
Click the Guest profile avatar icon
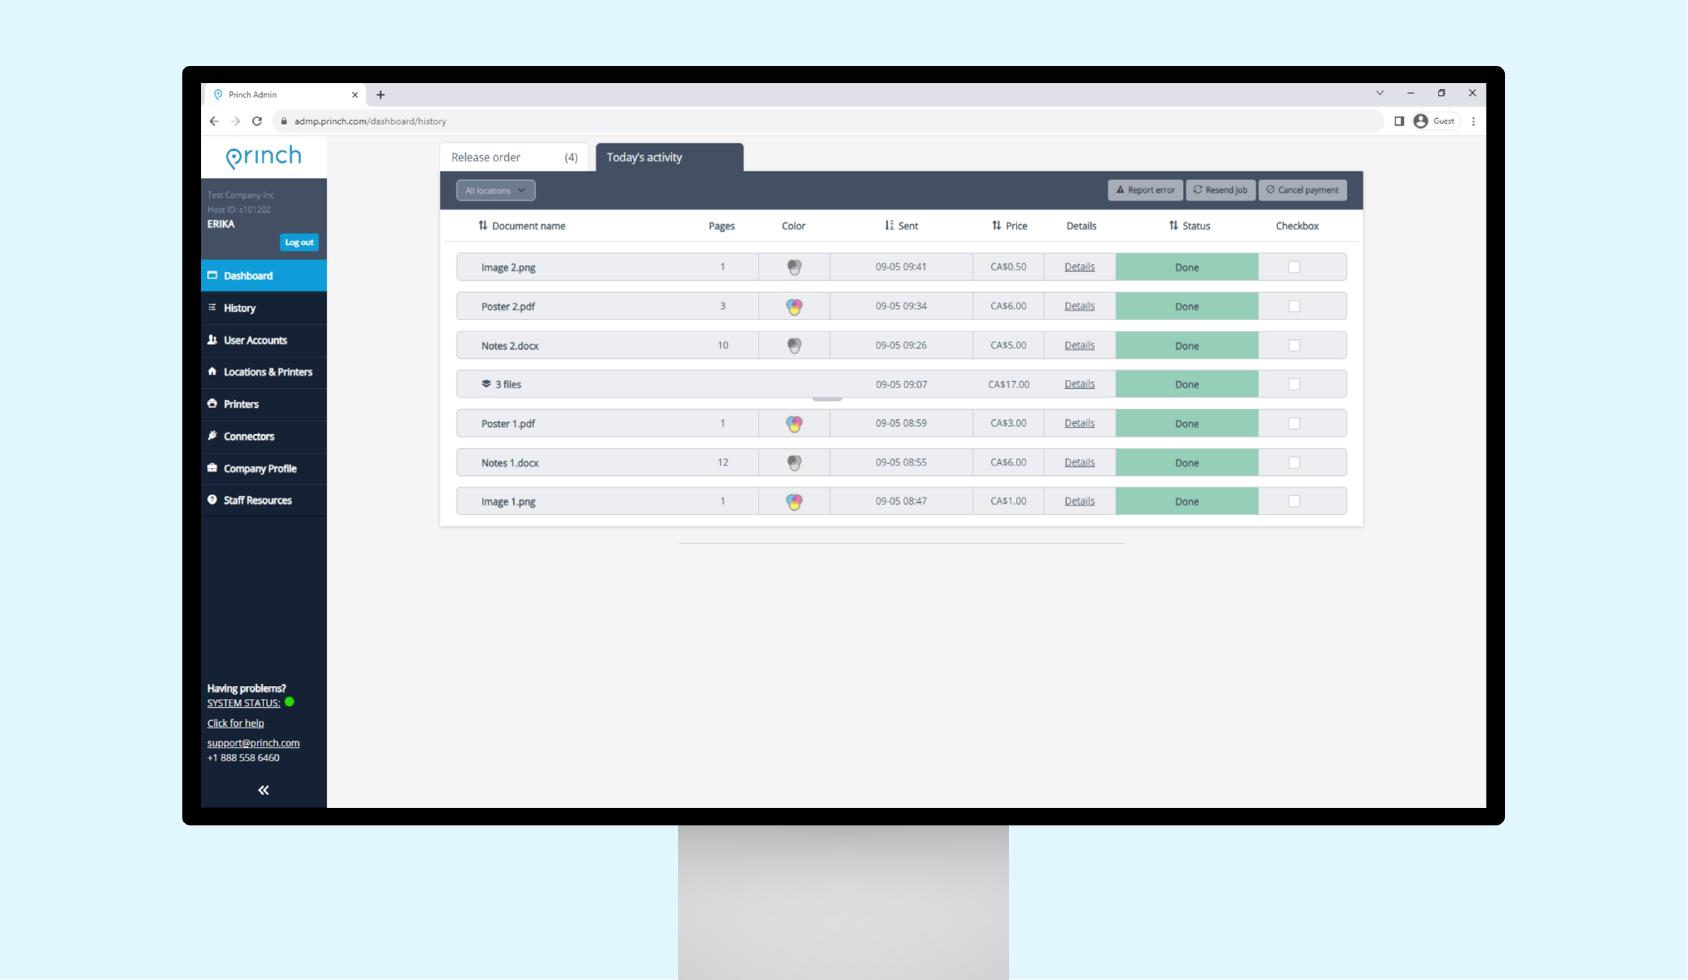tap(1420, 121)
